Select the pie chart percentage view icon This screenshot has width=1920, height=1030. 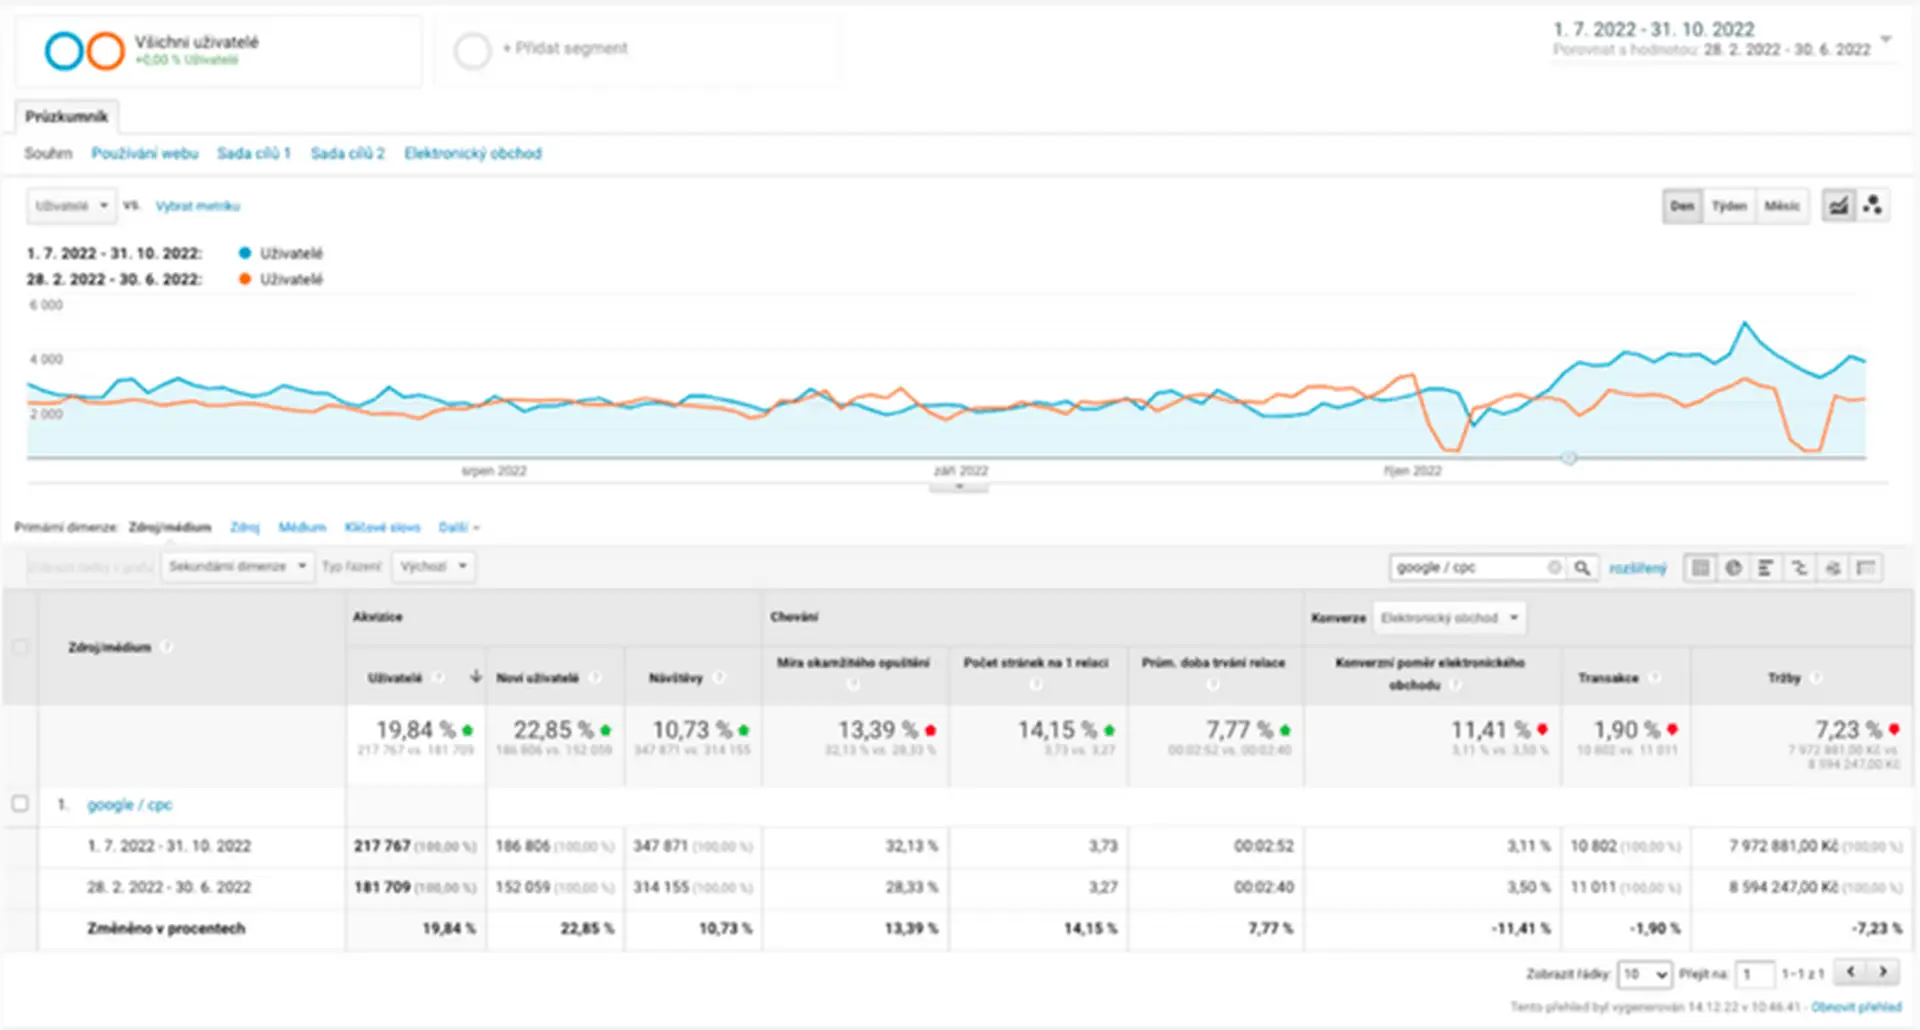[x=1733, y=568]
